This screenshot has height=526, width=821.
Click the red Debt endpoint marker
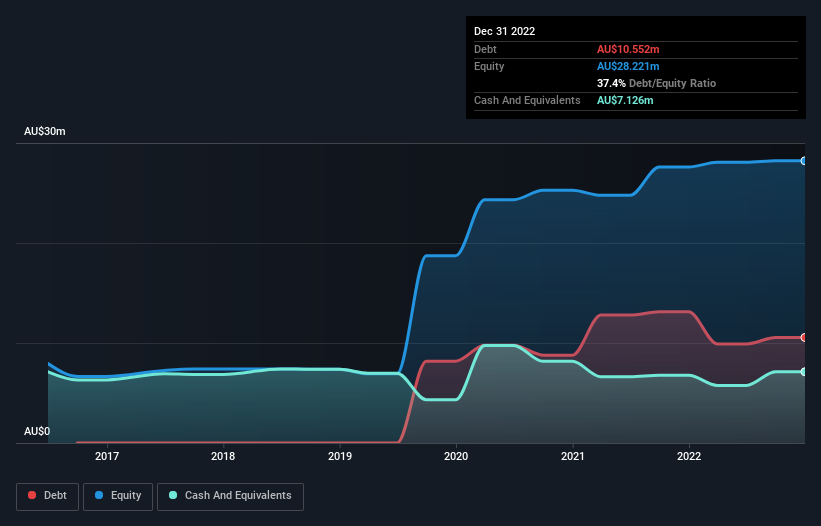click(x=804, y=338)
